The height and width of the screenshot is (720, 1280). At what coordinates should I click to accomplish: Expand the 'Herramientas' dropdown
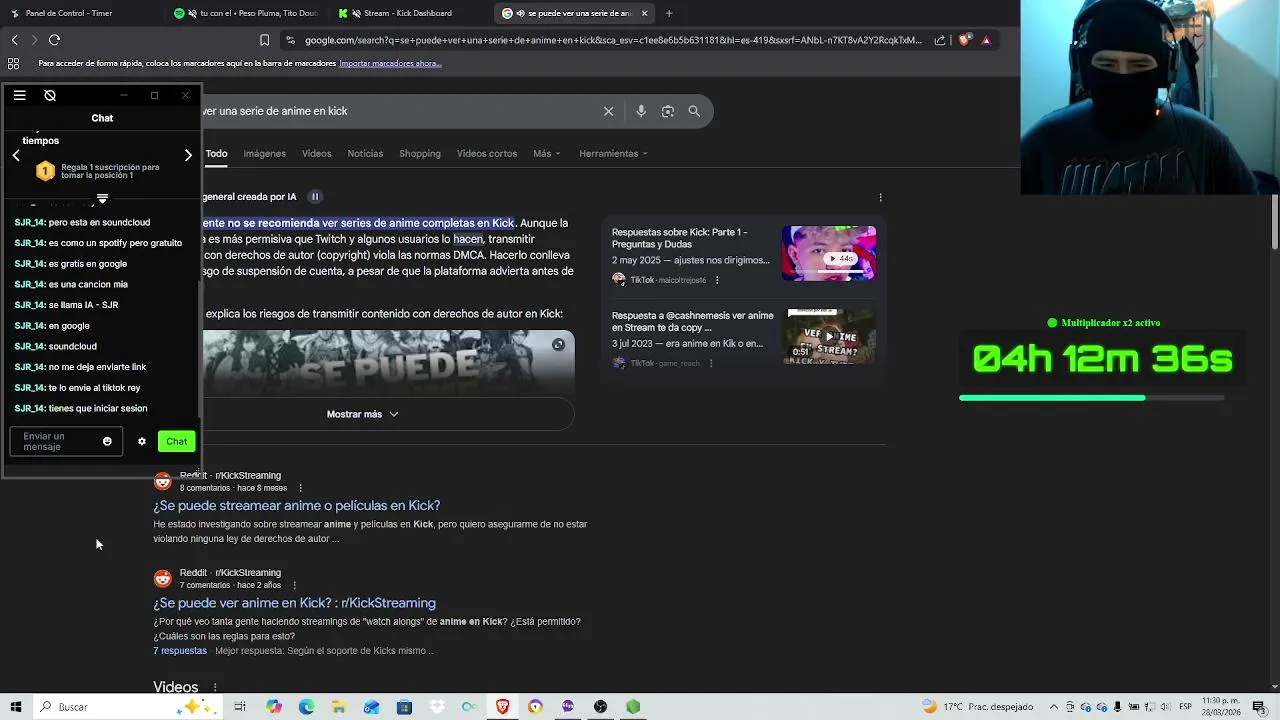tap(613, 153)
